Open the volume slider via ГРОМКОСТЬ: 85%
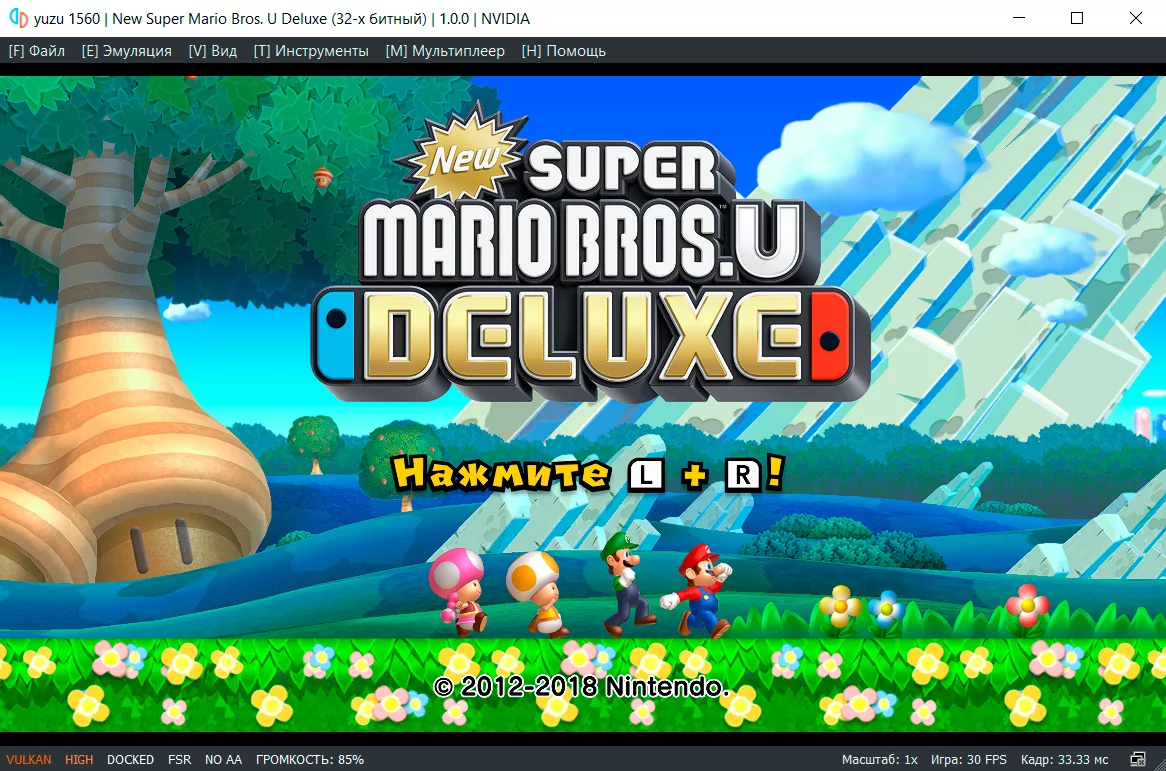1166x771 pixels. coord(310,759)
